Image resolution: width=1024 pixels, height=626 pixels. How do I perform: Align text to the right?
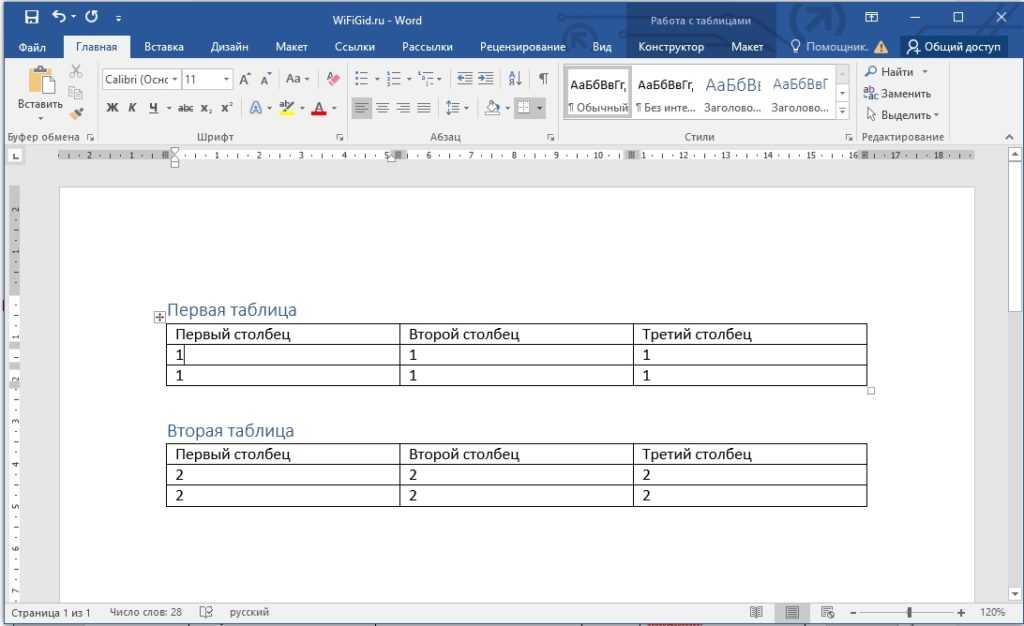(404, 108)
